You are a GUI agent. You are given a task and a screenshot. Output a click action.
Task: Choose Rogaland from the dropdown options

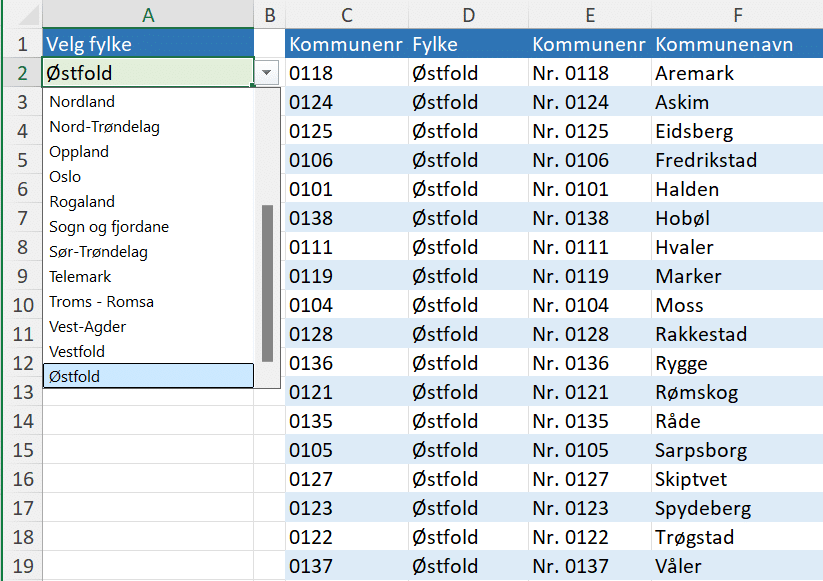click(82, 202)
